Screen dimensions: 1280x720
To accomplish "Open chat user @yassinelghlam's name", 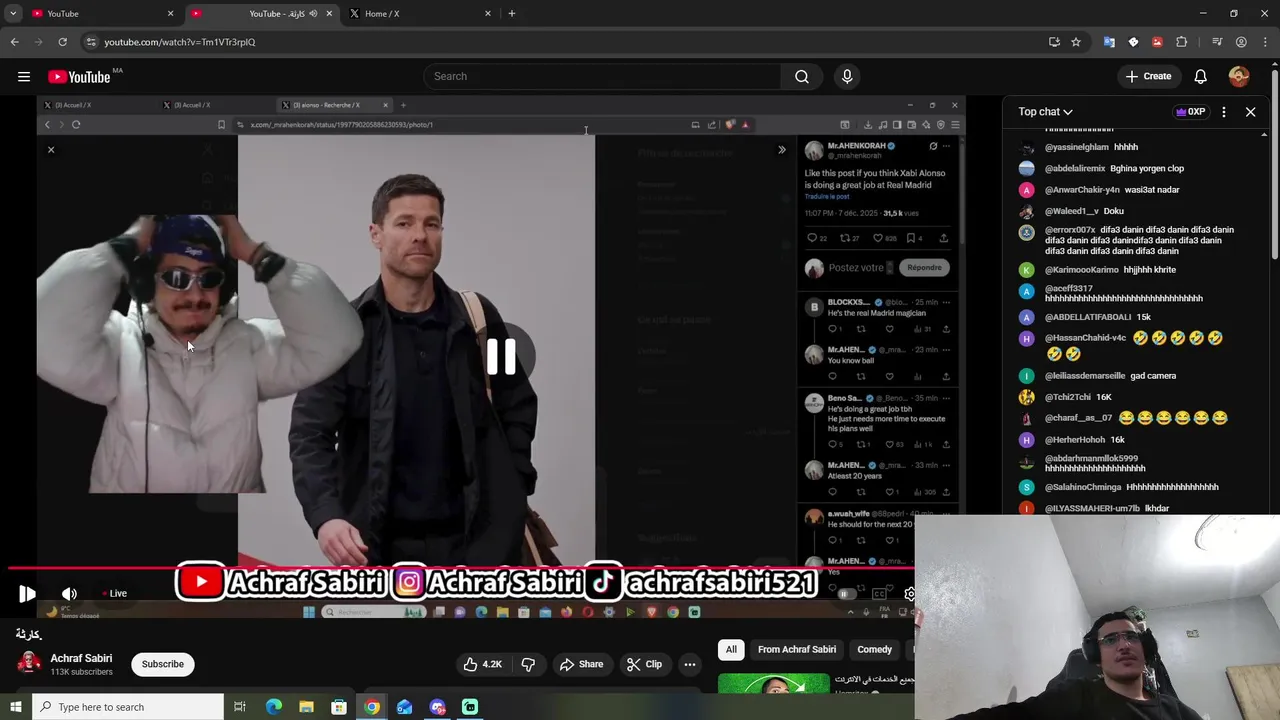I will coord(1077,147).
